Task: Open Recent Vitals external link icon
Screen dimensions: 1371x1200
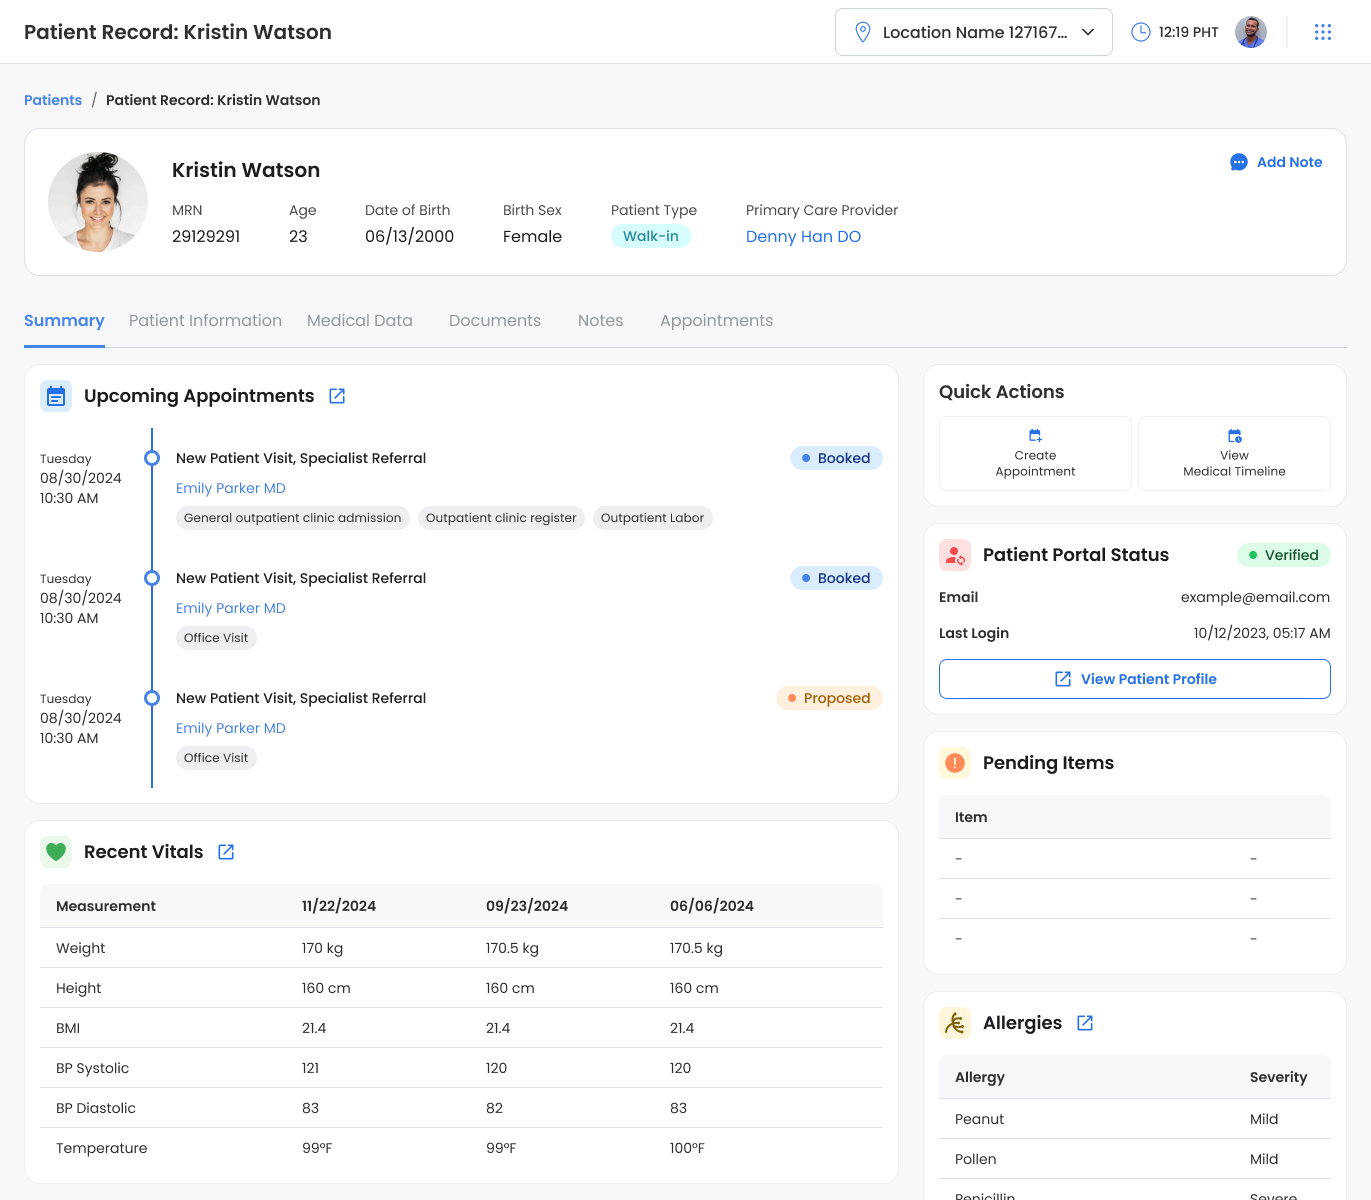Action: (x=225, y=851)
